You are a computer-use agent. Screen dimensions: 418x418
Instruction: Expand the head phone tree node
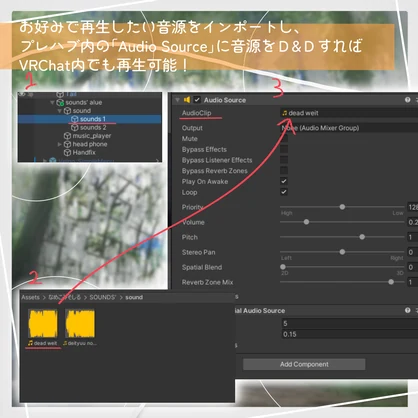(x=60, y=144)
